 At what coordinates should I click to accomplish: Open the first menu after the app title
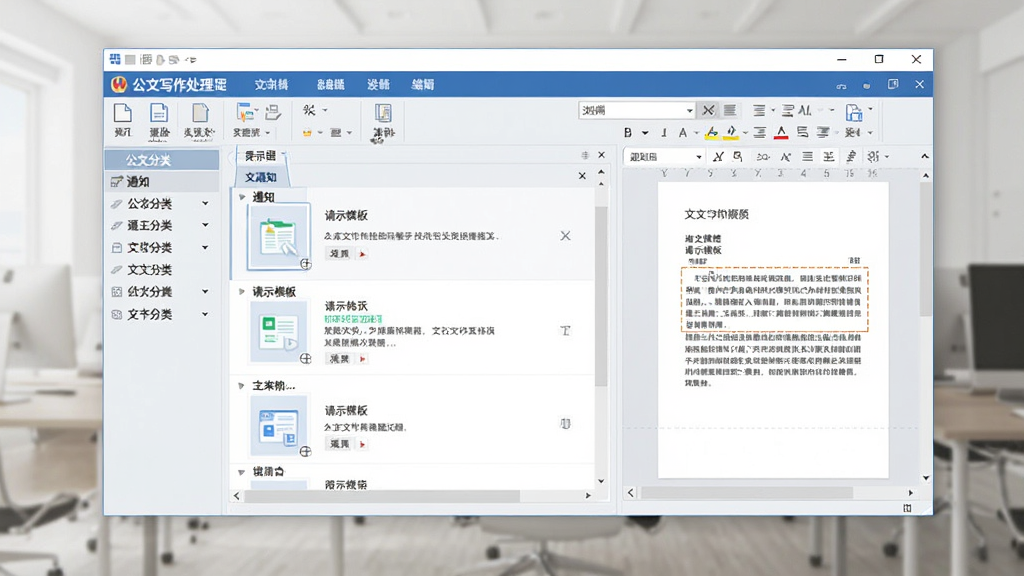(x=271, y=85)
